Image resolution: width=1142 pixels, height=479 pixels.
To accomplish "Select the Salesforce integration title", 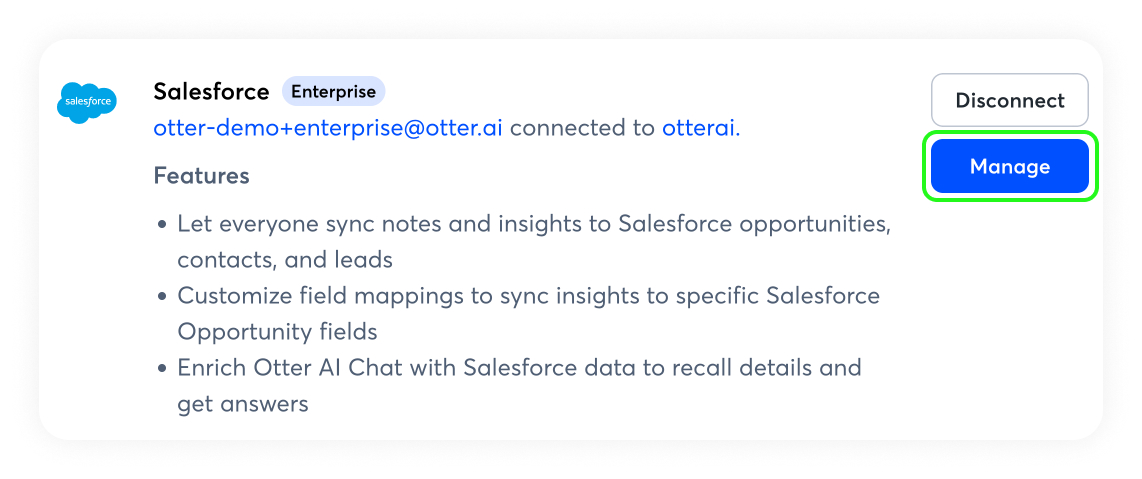I will point(211,92).
